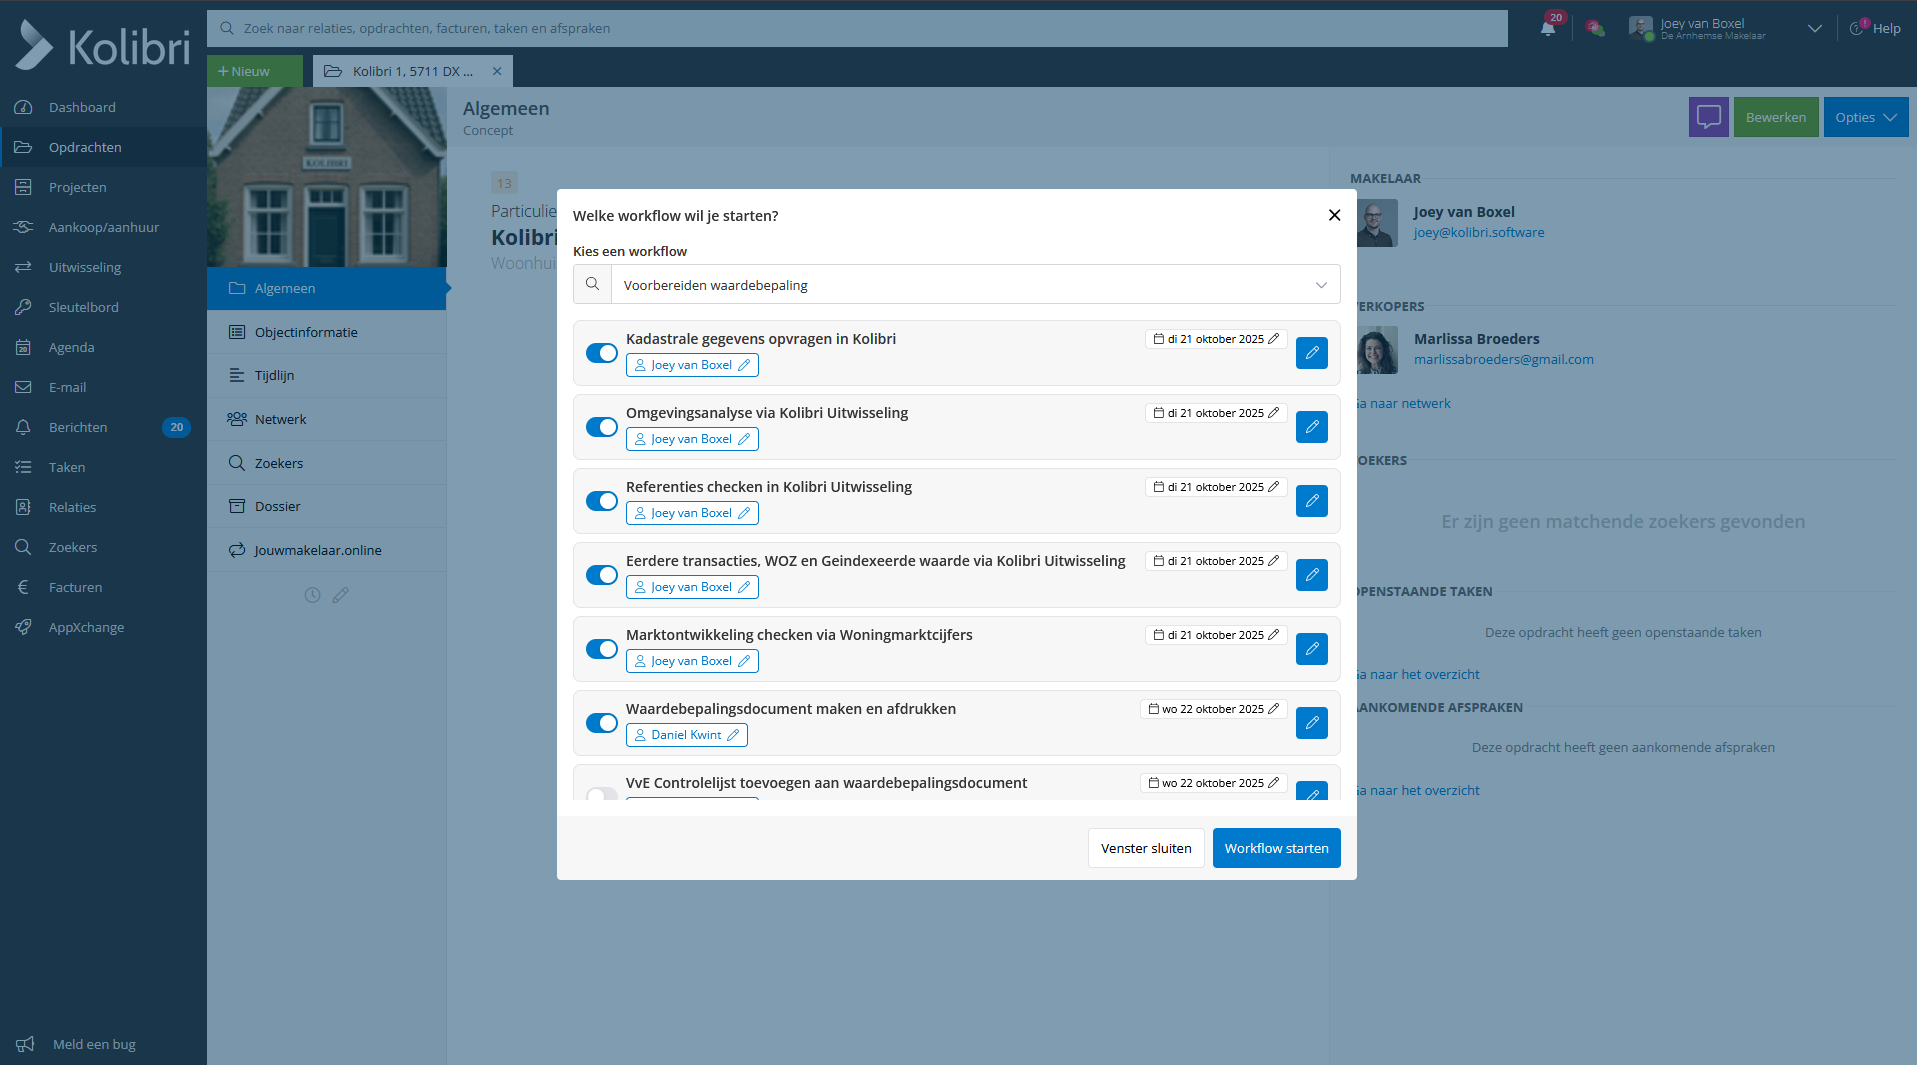This screenshot has width=1917, height=1065.
Task: Close the Kolibri 1, 5711 DX tab
Action: pyautogui.click(x=497, y=71)
